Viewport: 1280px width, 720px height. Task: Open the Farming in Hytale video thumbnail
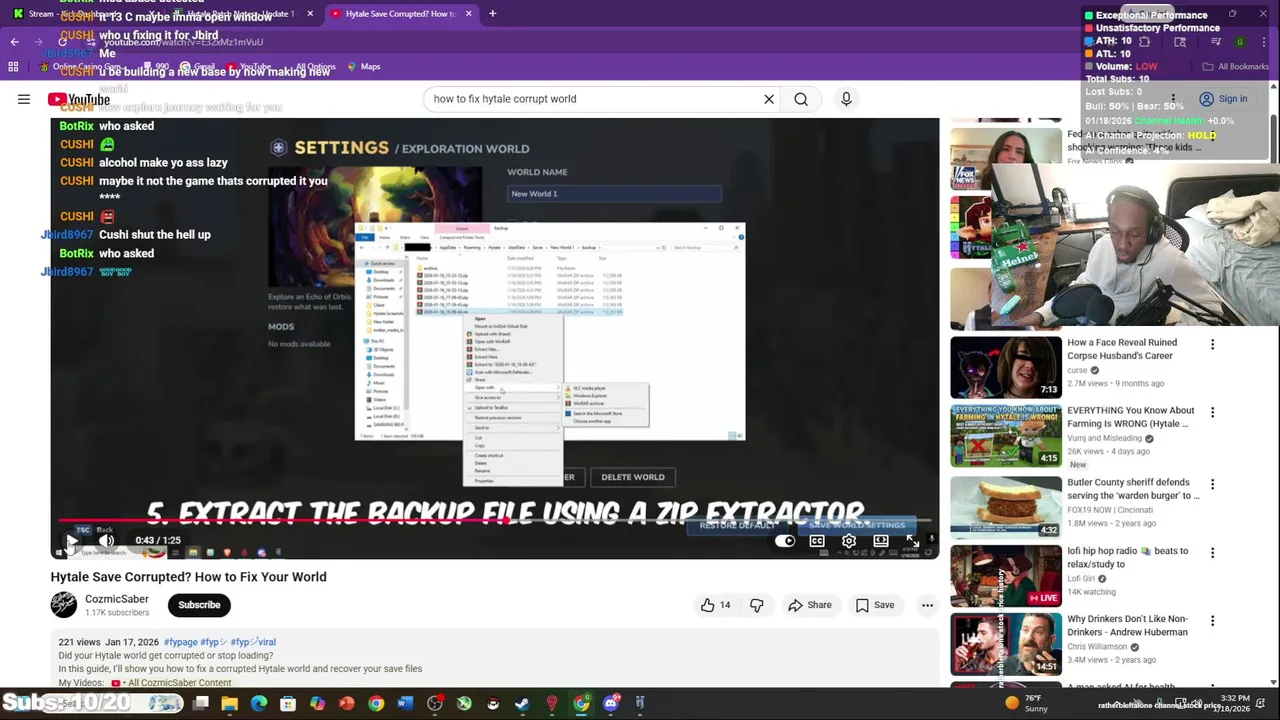coord(1006,435)
